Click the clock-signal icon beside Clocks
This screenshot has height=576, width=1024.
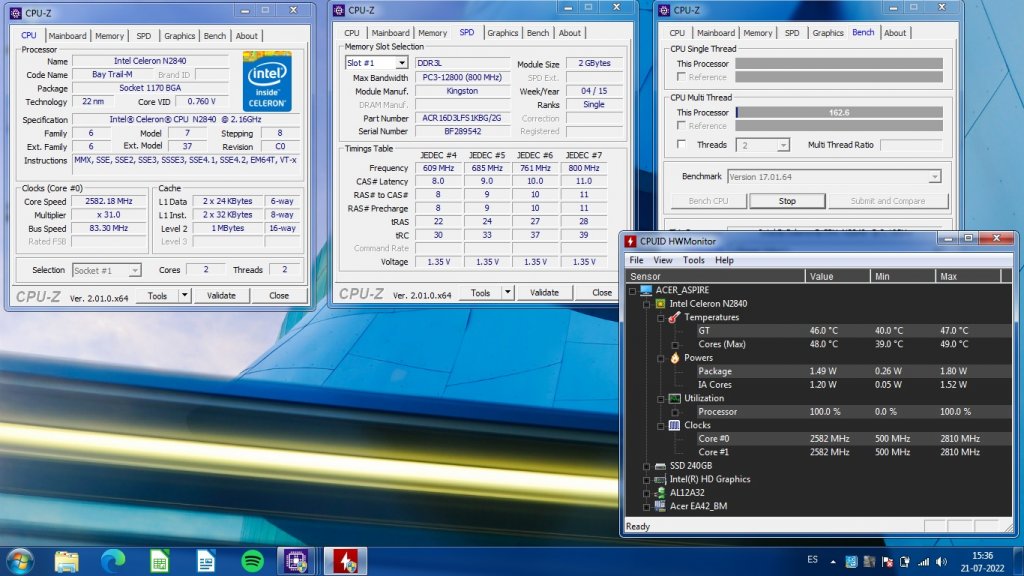coord(675,425)
